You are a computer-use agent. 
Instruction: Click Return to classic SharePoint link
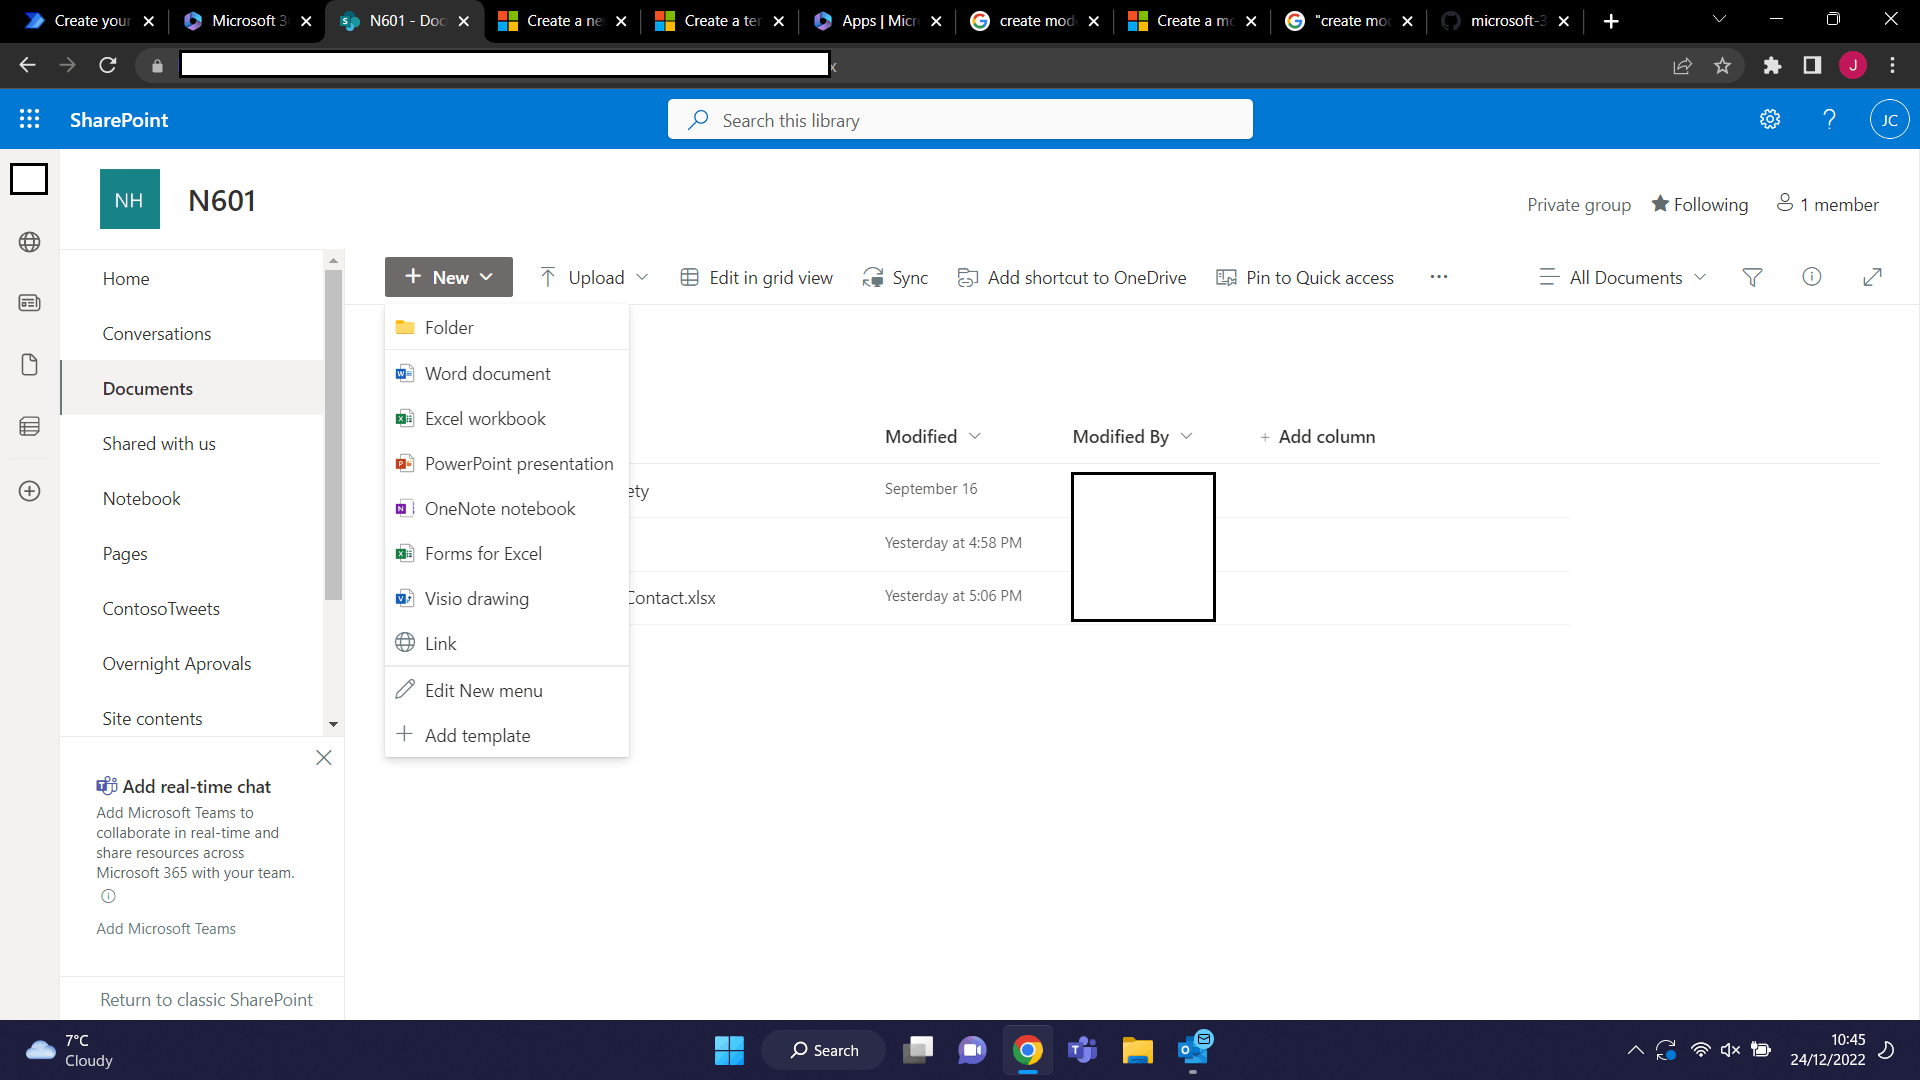(x=206, y=999)
